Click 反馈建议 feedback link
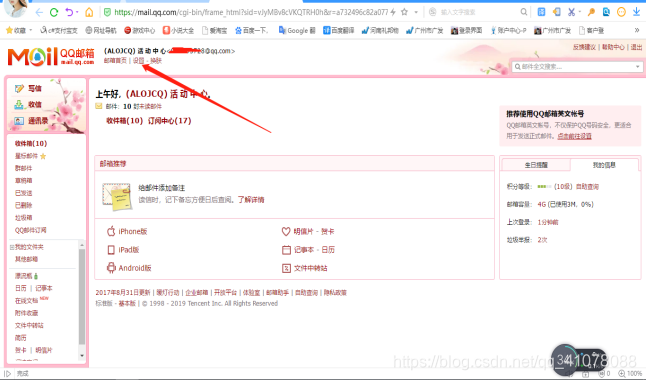Screen dimensions: 646x380 pyautogui.click(x=584, y=47)
